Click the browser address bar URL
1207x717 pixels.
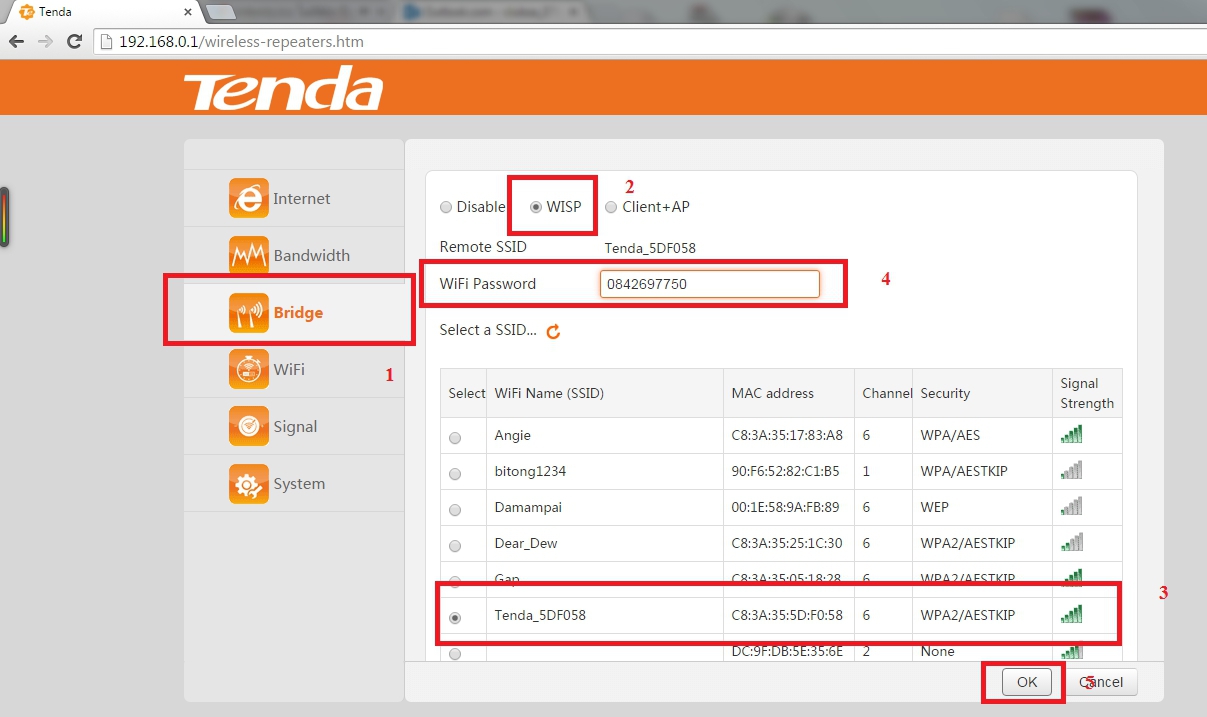[241, 42]
